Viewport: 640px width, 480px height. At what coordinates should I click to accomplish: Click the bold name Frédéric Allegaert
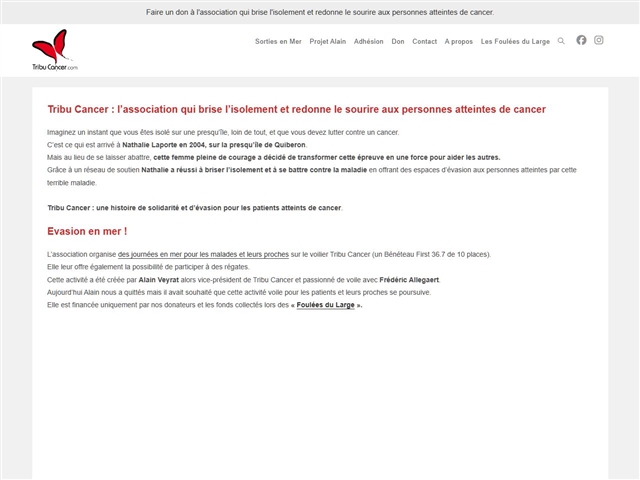tap(409, 280)
